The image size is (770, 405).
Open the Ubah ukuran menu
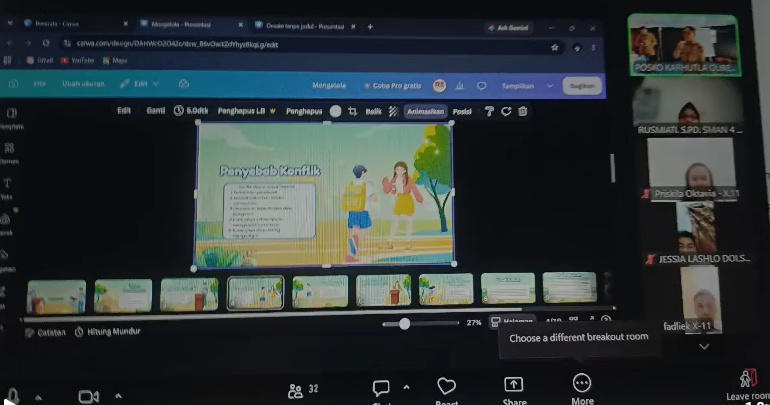83,84
